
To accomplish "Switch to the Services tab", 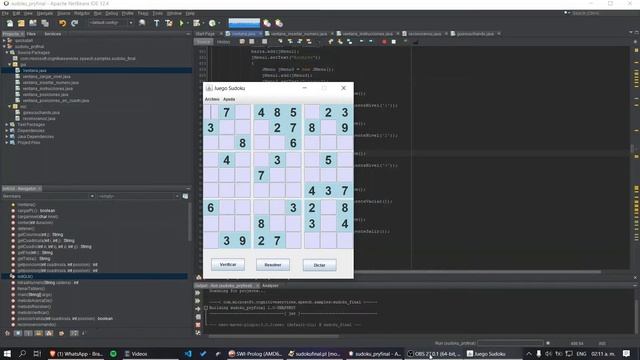I will point(53,34).
